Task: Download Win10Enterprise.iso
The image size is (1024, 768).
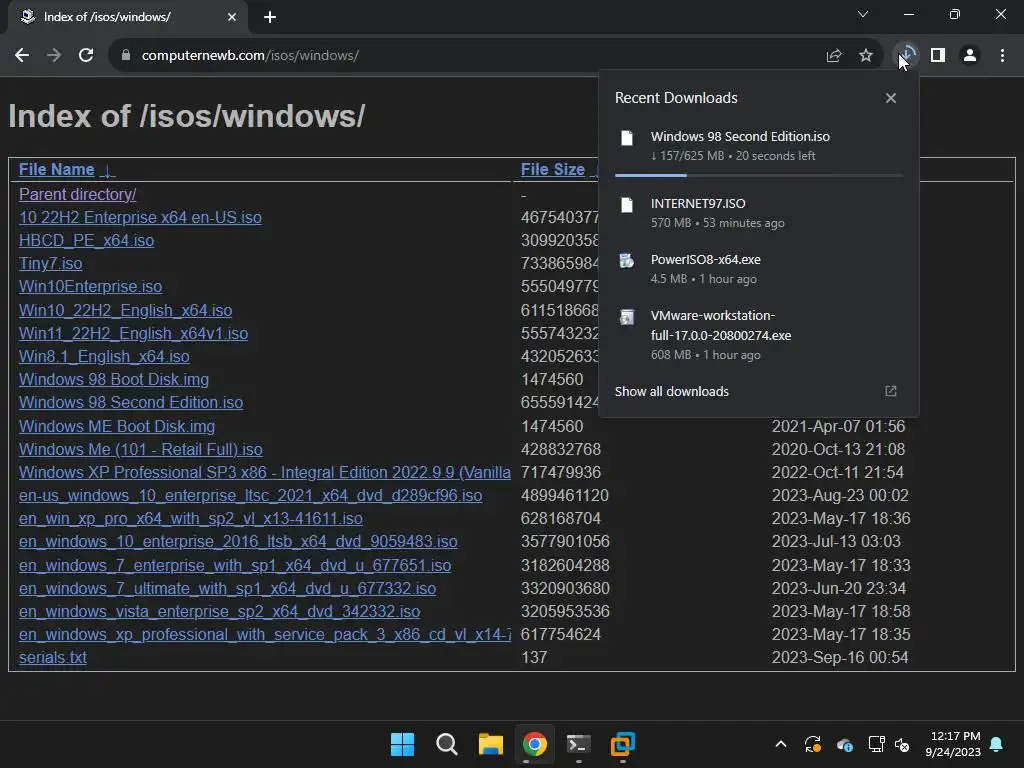Action: pyautogui.click(x=90, y=287)
